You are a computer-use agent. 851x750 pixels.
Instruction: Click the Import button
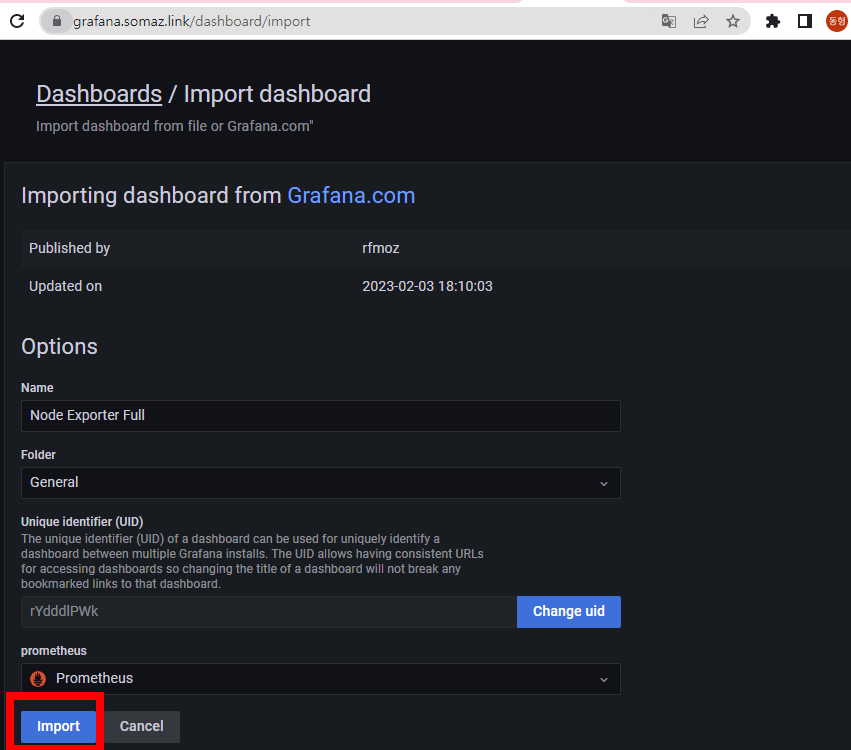point(59,727)
